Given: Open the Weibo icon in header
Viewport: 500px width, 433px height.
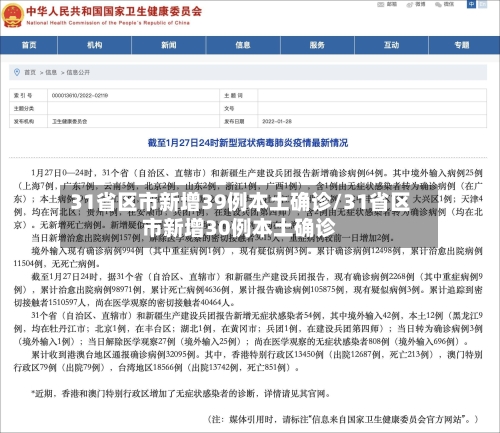Looking at the screenshot, I should tap(410, 4).
